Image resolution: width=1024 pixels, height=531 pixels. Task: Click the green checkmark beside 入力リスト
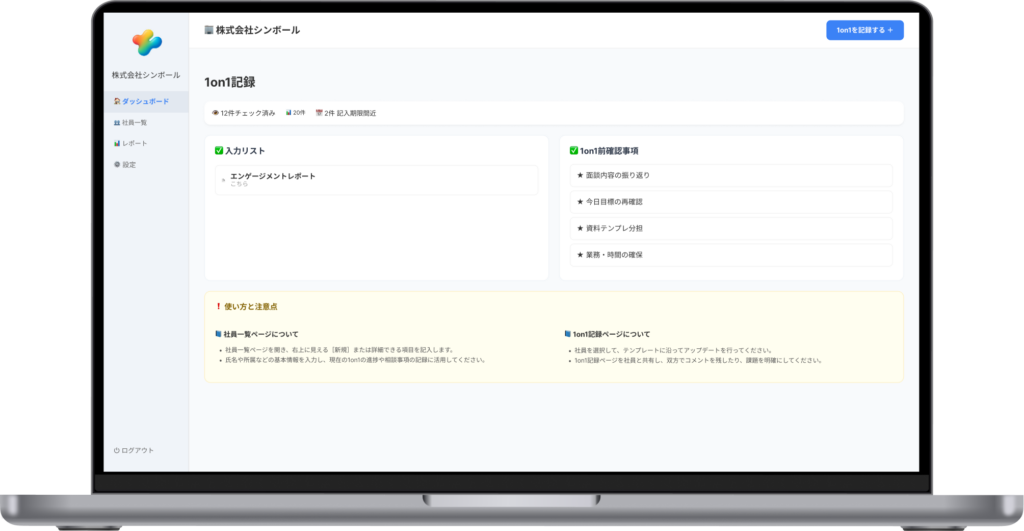pyautogui.click(x=219, y=151)
